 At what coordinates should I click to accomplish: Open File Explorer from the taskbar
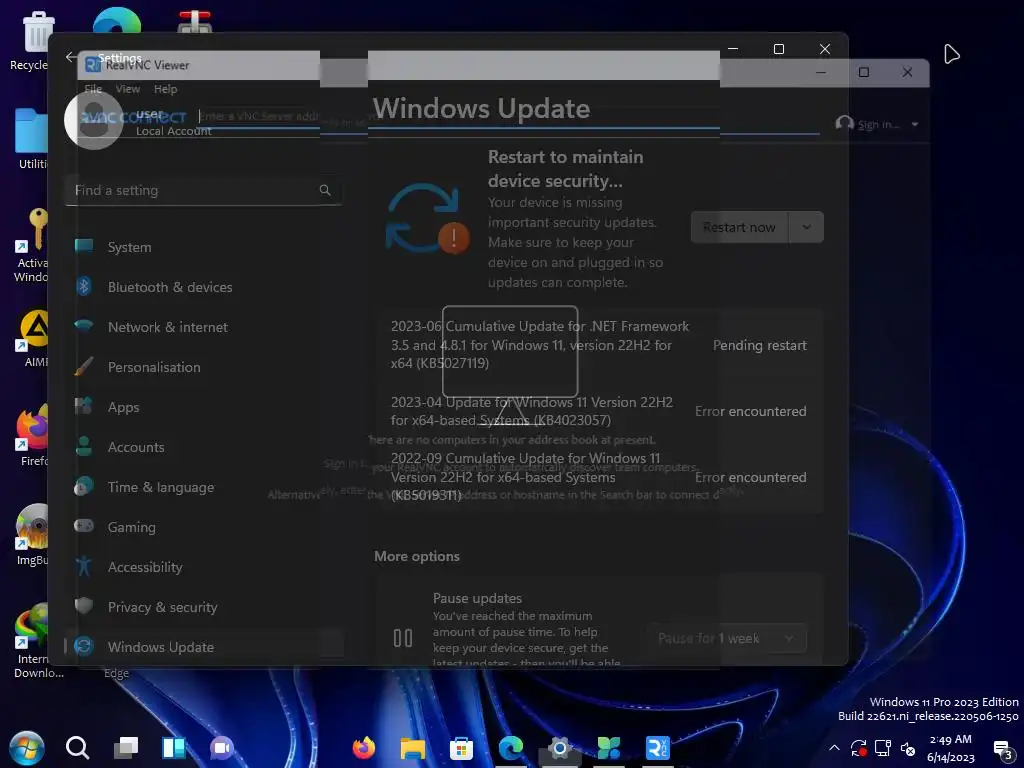point(413,748)
